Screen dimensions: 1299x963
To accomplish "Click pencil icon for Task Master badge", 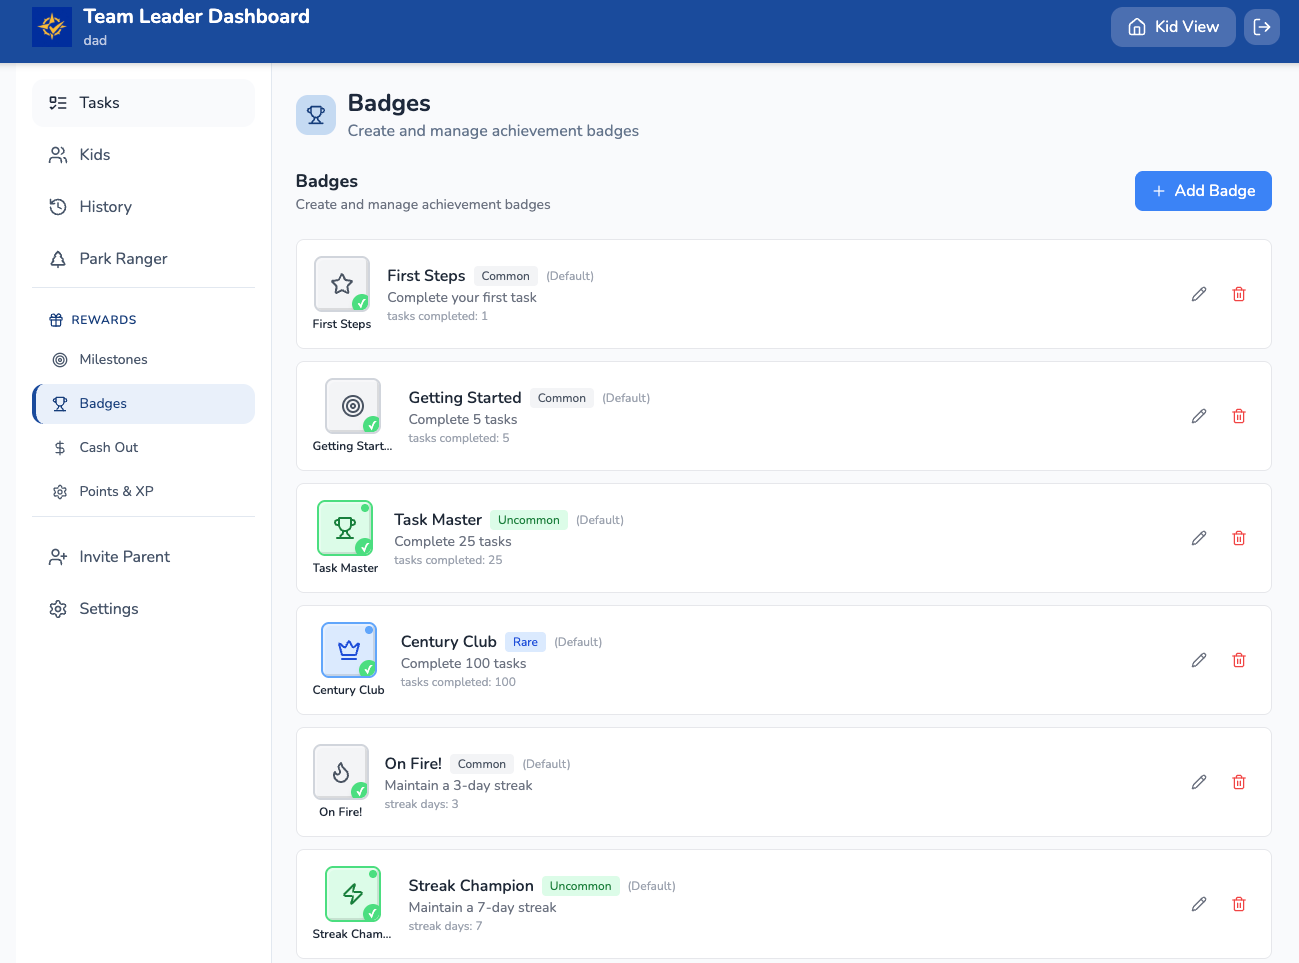I will (x=1198, y=538).
